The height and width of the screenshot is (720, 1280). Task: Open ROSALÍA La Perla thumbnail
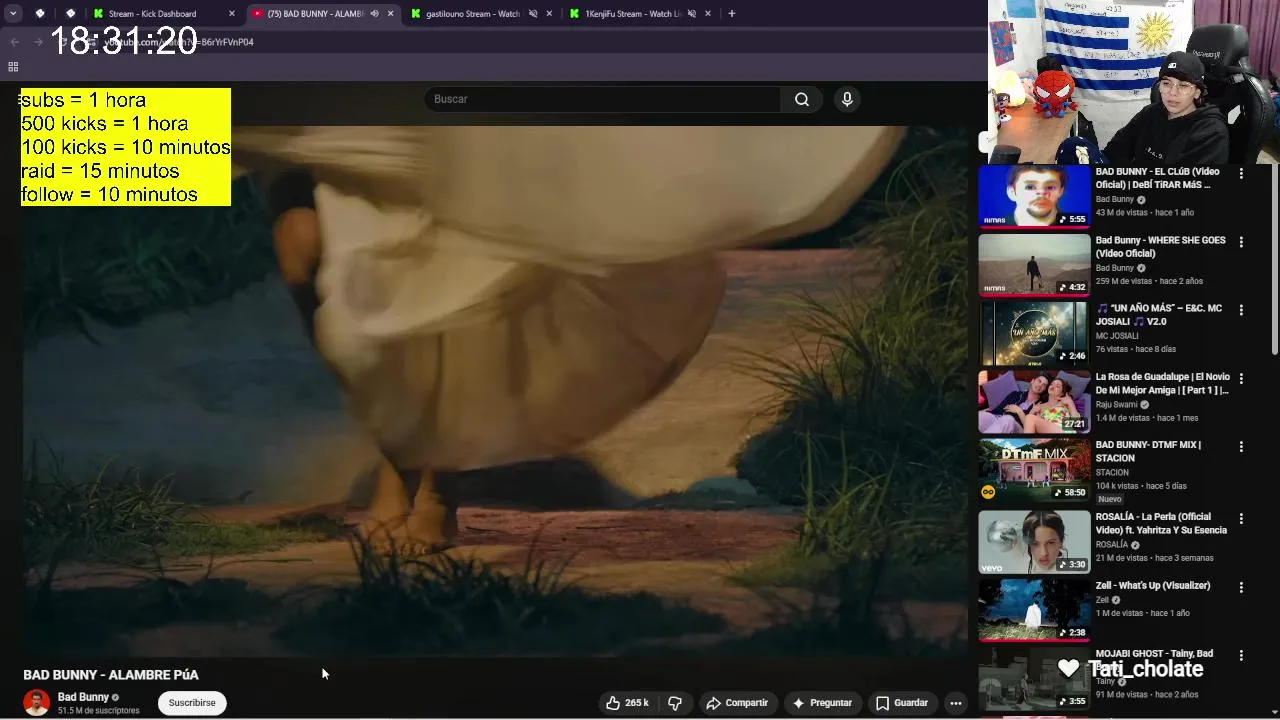click(1034, 542)
